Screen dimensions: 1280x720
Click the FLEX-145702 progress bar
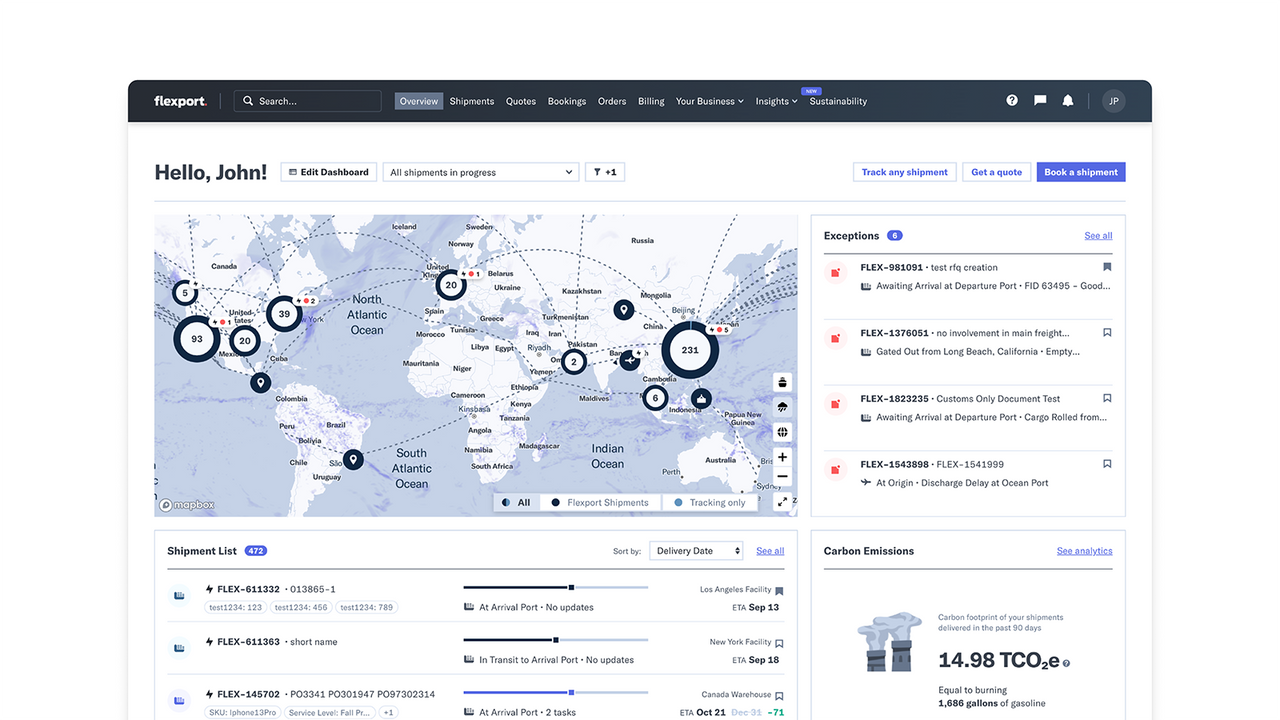pos(556,692)
